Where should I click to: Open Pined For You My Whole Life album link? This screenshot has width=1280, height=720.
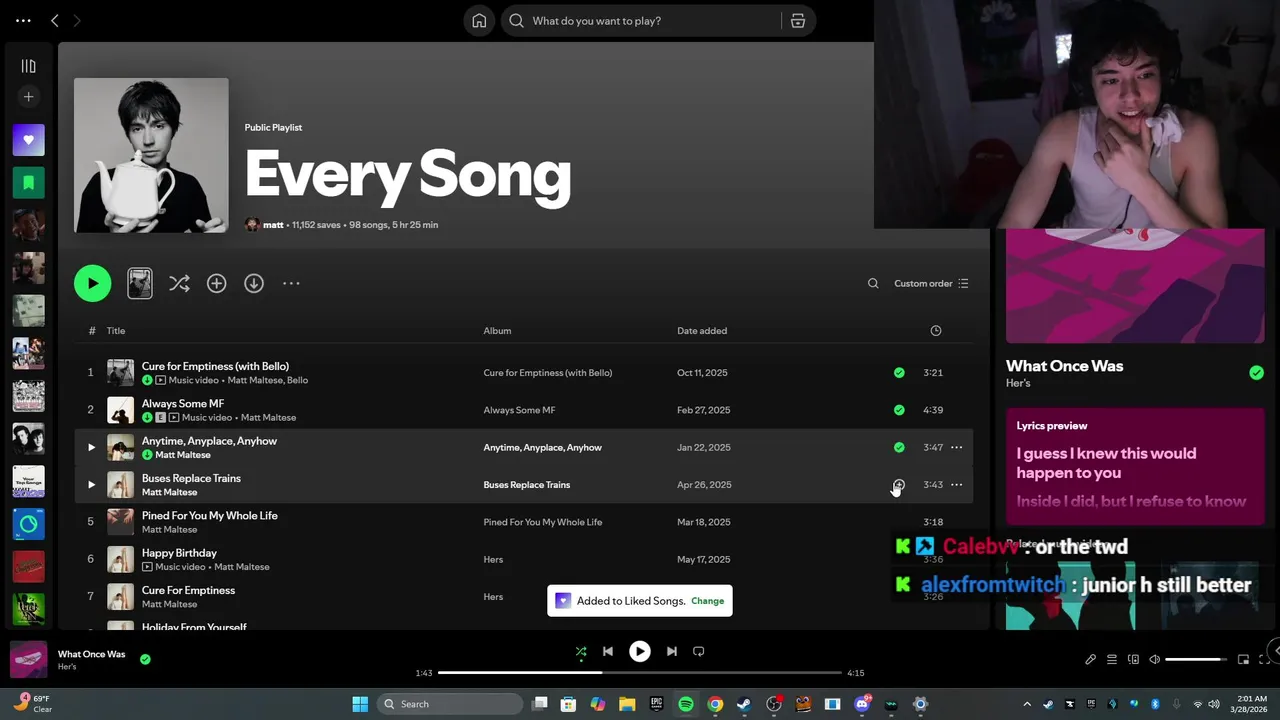pos(543,522)
